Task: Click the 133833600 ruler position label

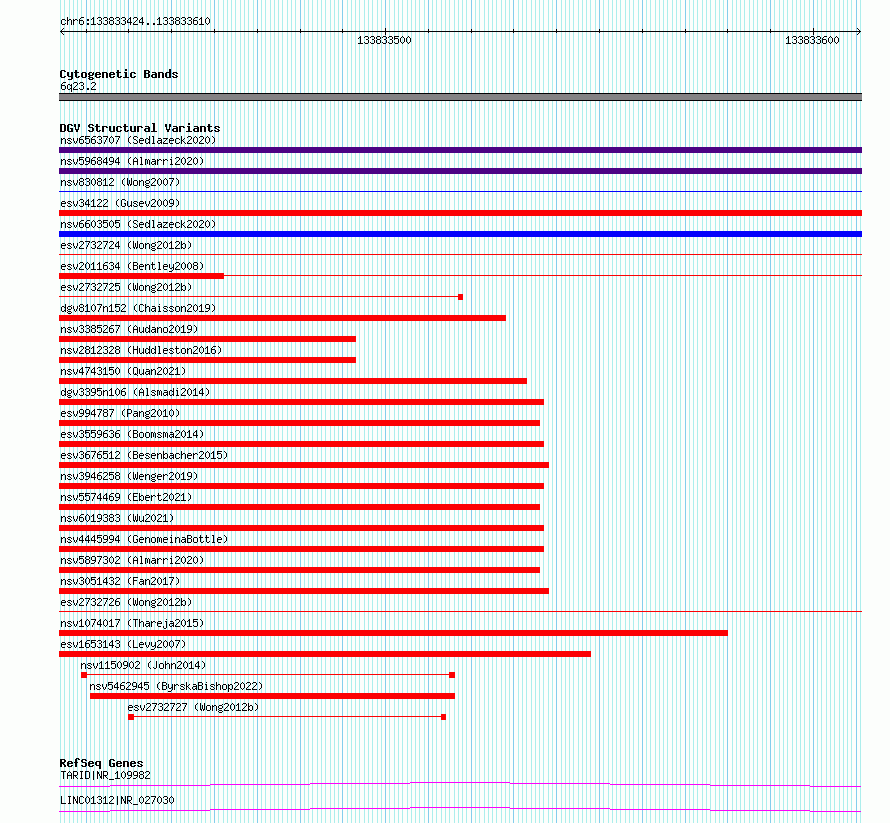Action: (x=812, y=40)
